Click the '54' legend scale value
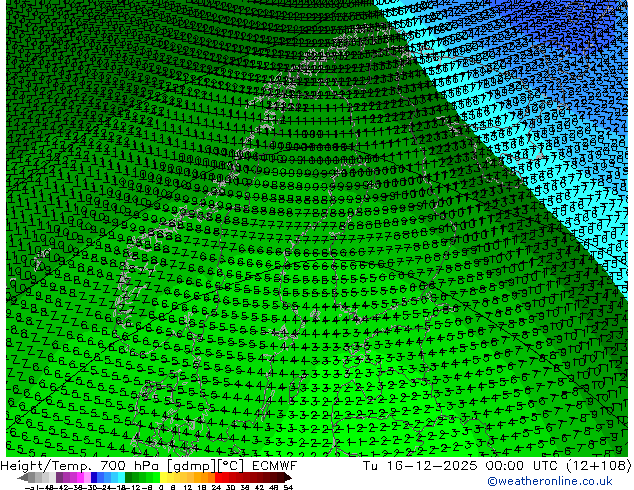This screenshot has height=490, width=634. click(288, 487)
